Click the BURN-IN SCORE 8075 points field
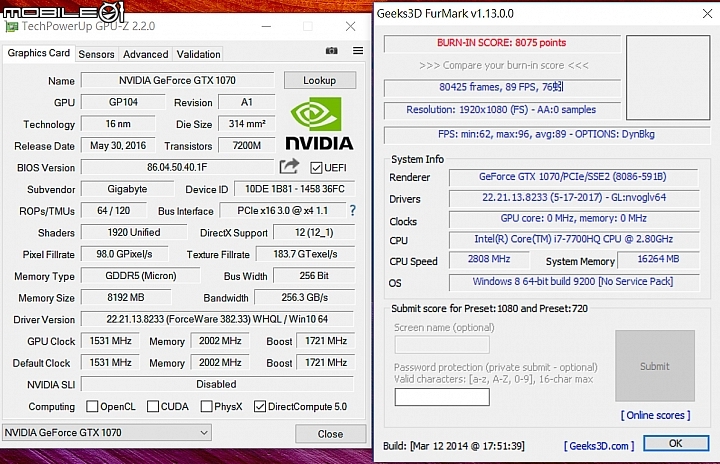This screenshot has height=464, width=720. coord(502,43)
